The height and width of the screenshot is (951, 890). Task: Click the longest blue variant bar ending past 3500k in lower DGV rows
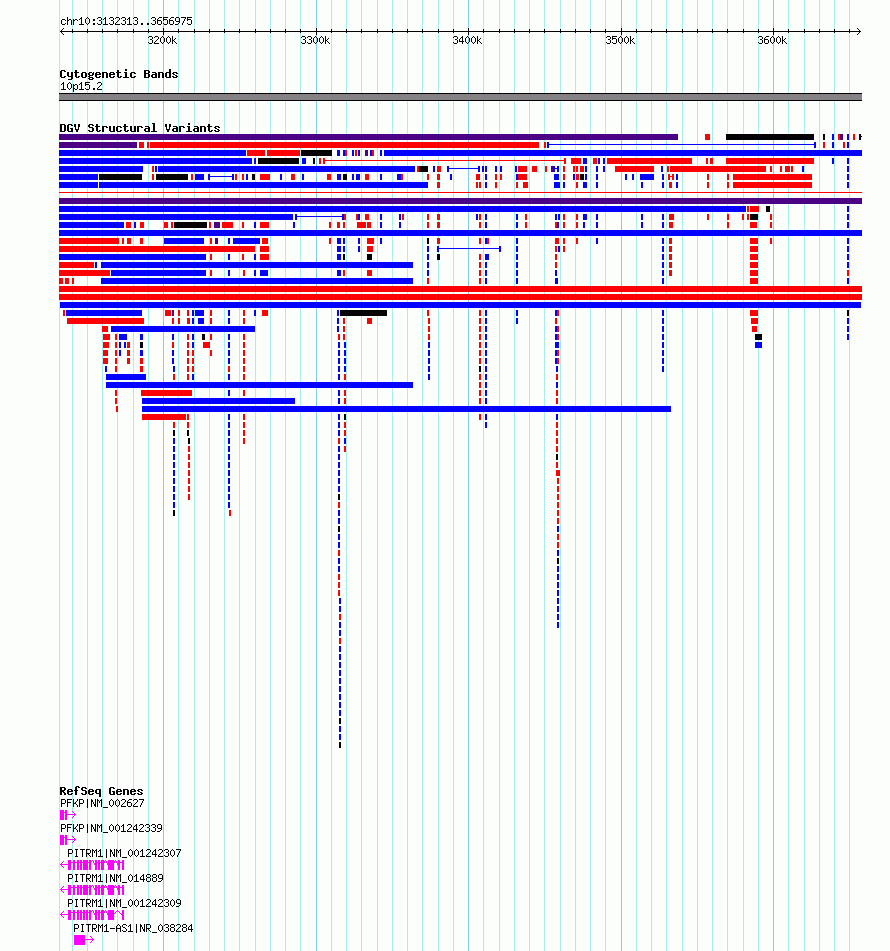pyautogui.click(x=406, y=409)
